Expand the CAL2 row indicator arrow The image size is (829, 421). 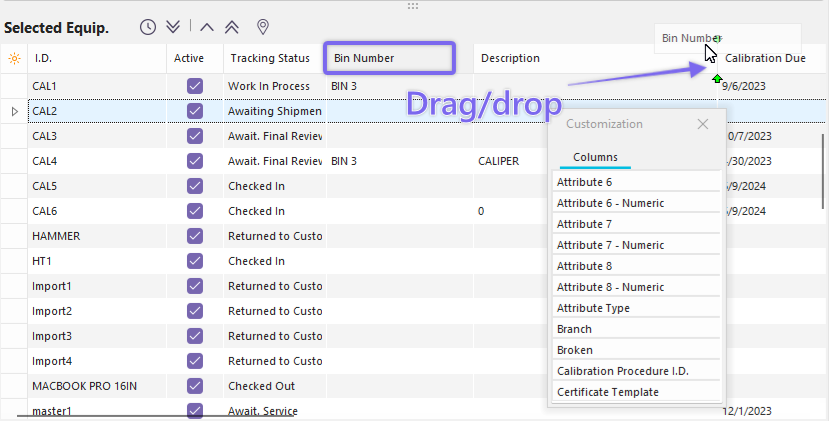point(14,111)
